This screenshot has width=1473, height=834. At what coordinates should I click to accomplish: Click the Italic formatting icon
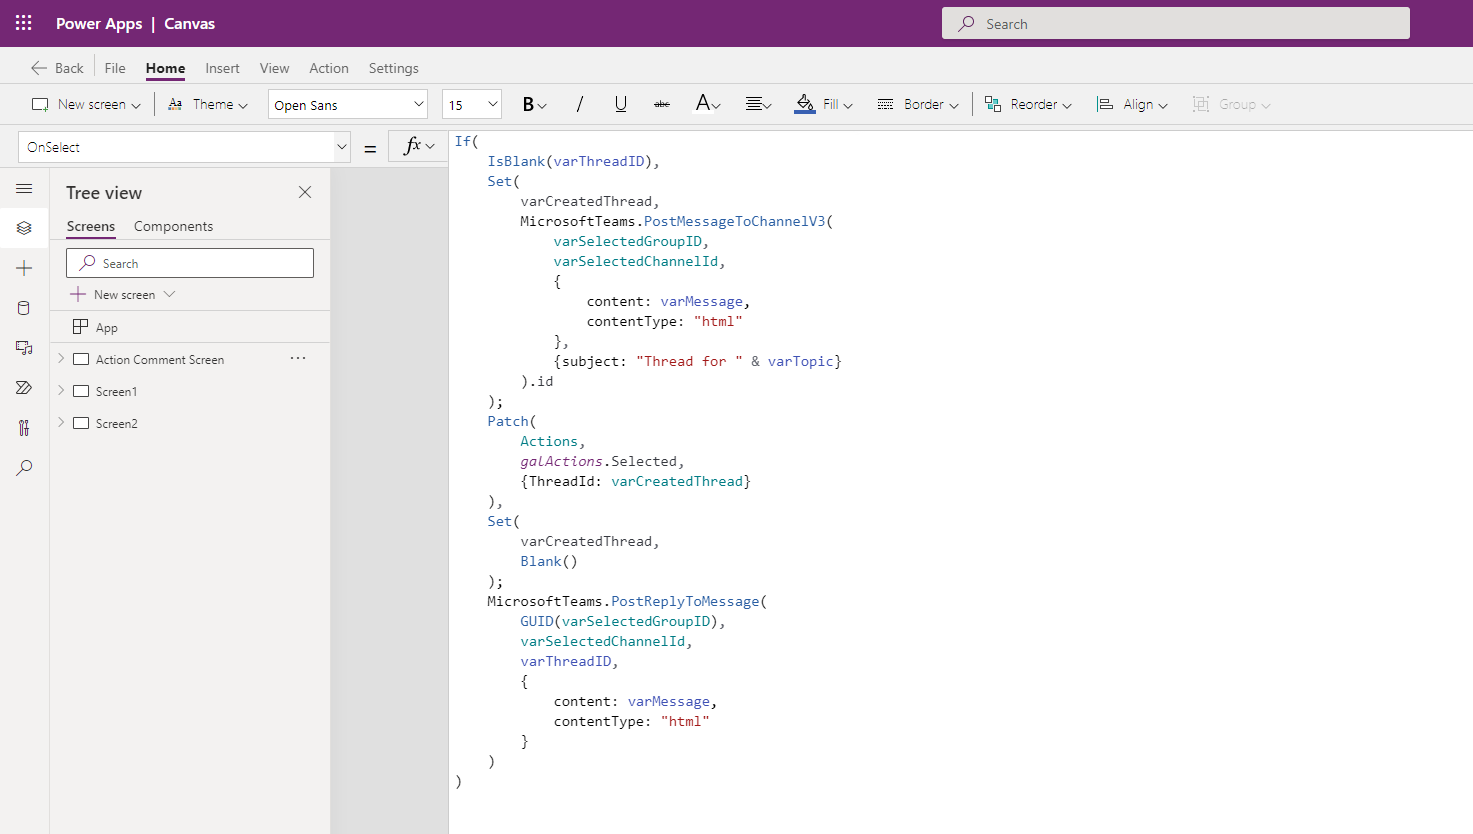(x=579, y=104)
